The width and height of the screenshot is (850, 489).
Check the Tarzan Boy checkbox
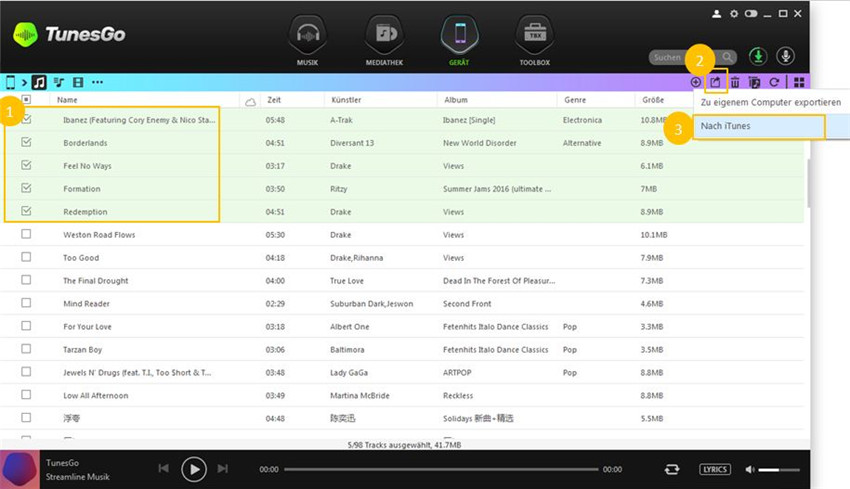(26, 349)
